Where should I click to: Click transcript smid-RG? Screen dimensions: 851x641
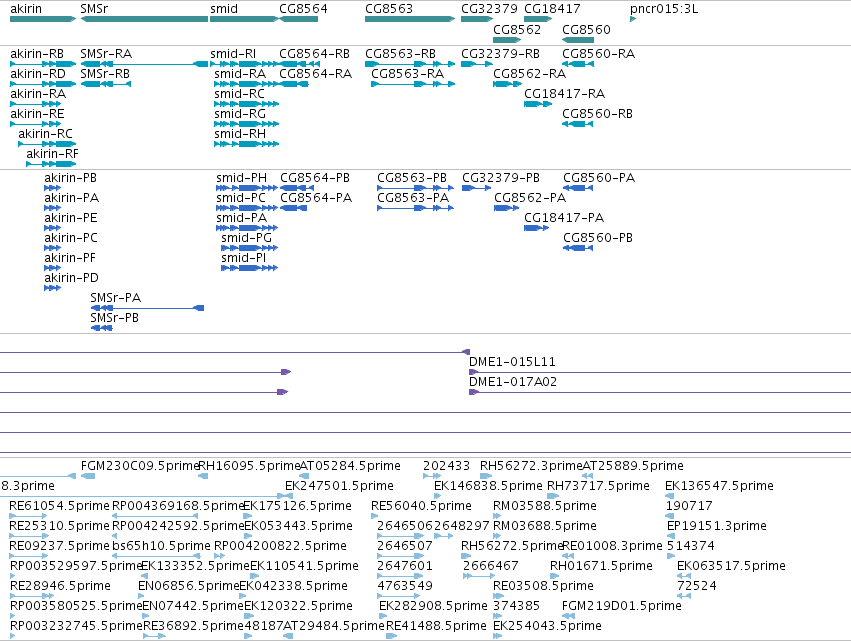(246, 124)
